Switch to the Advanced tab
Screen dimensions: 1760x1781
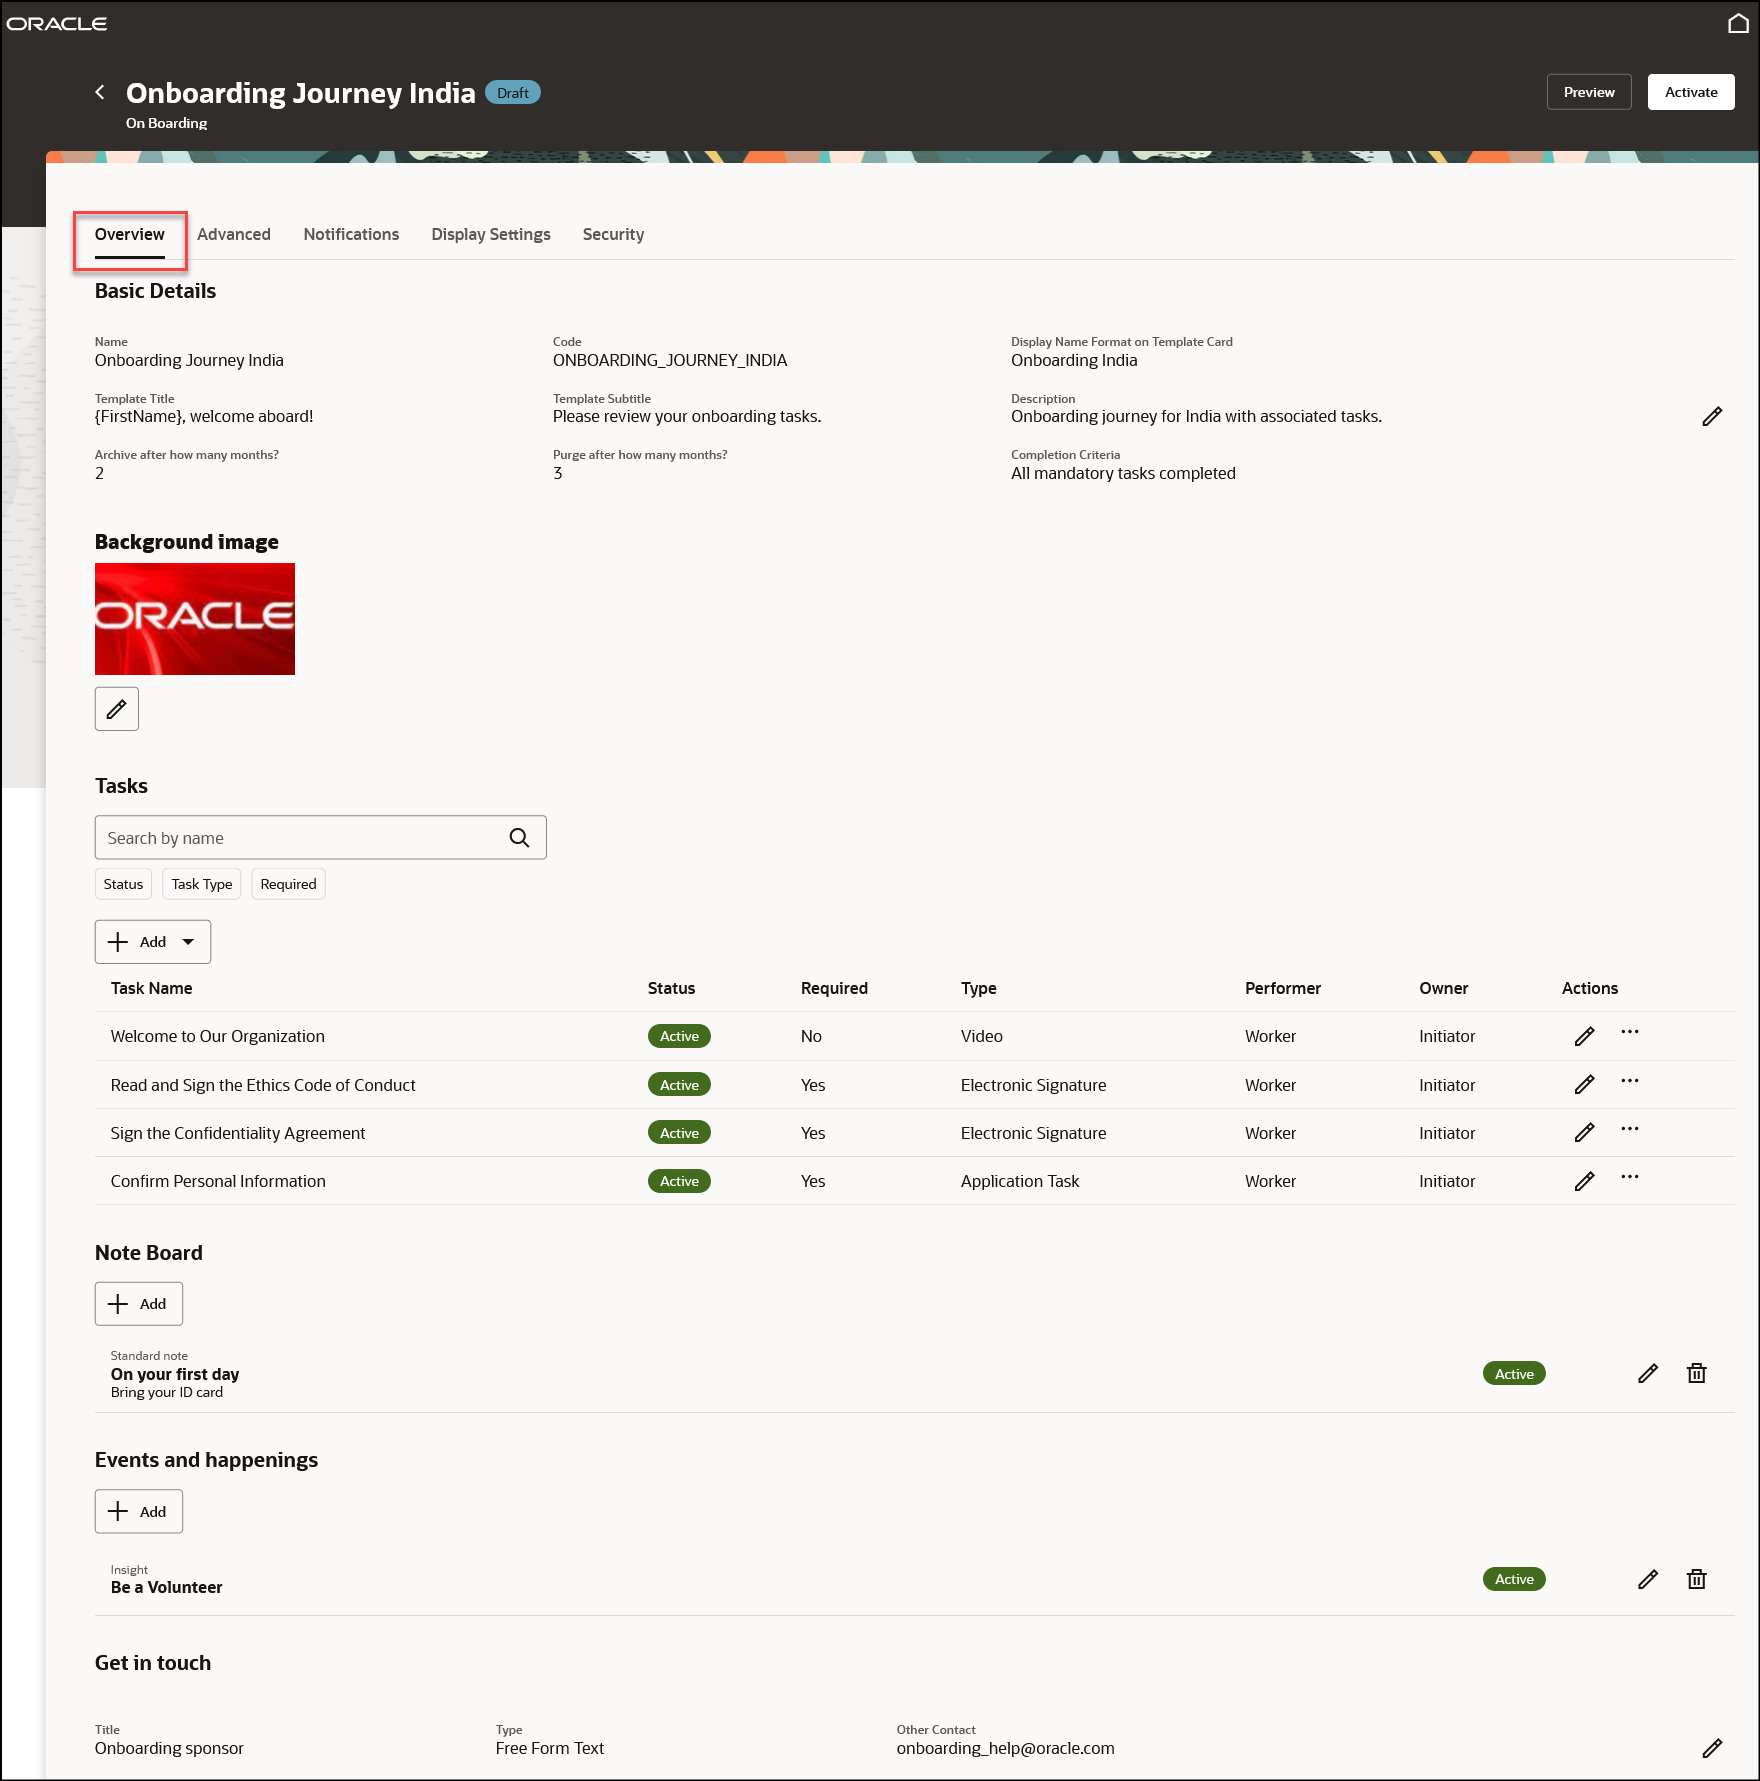click(234, 234)
